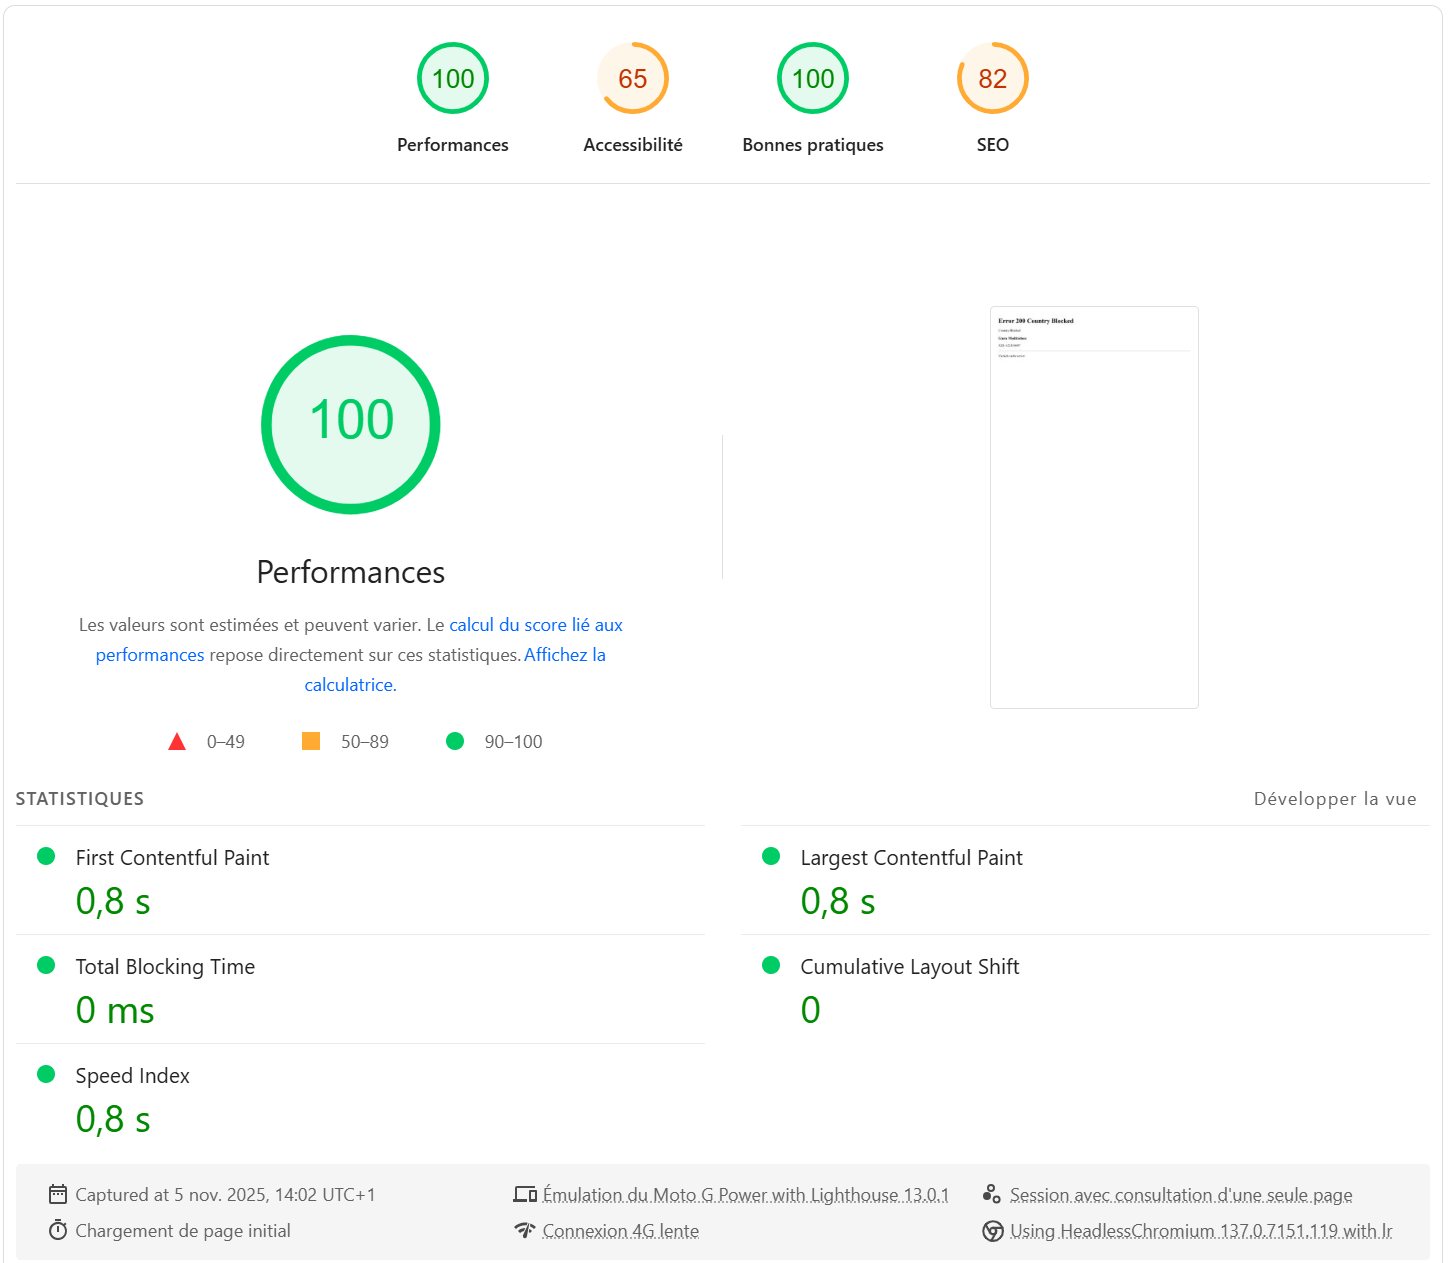Select the SEO score gauge
The height and width of the screenshot is (1263, 1449).
coord(992,79)
